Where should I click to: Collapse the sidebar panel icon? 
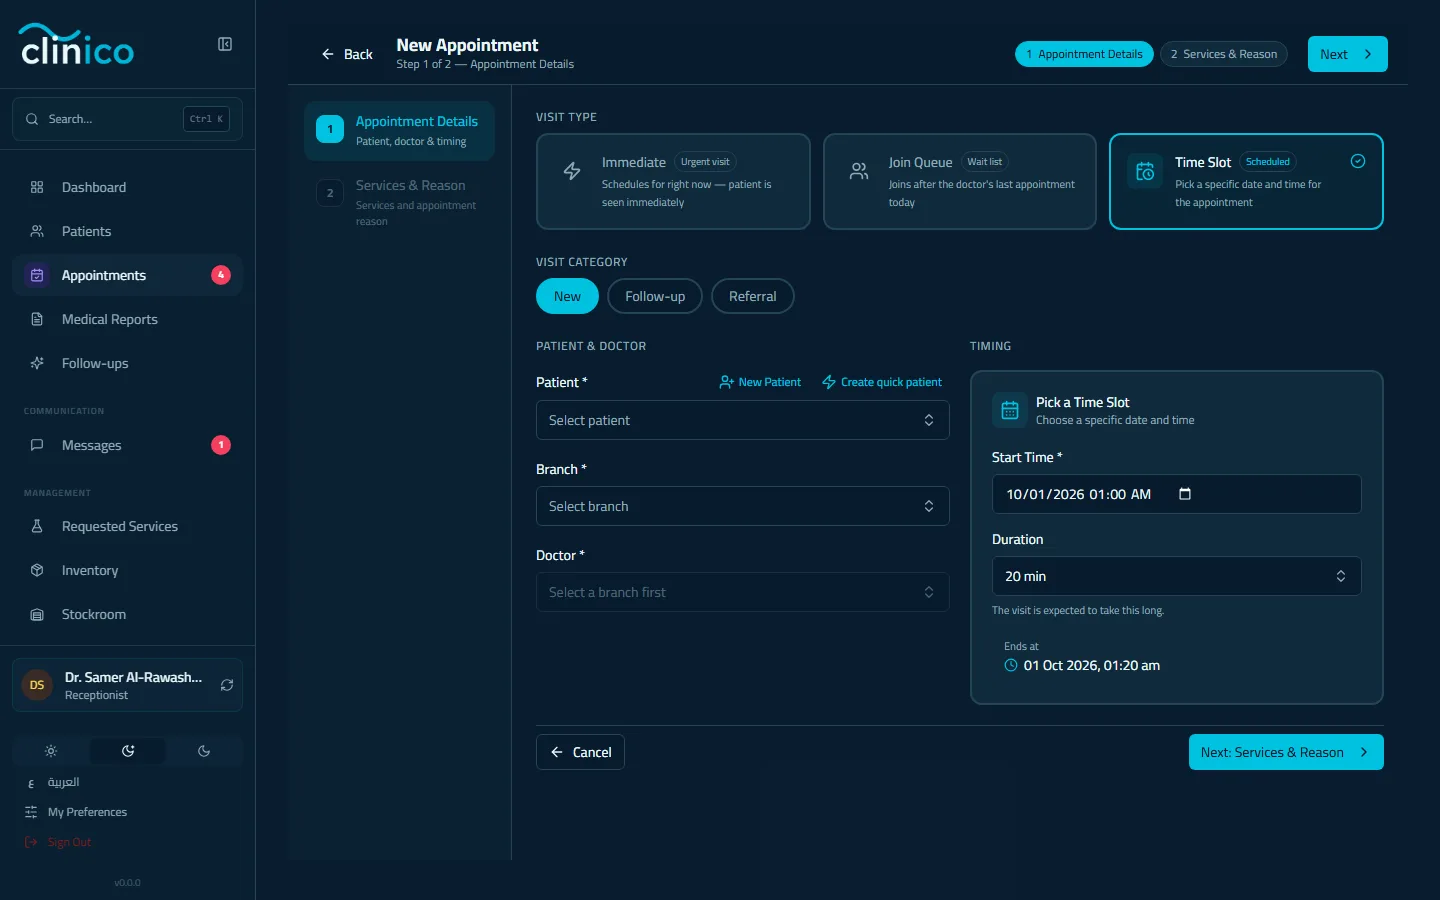225,44
